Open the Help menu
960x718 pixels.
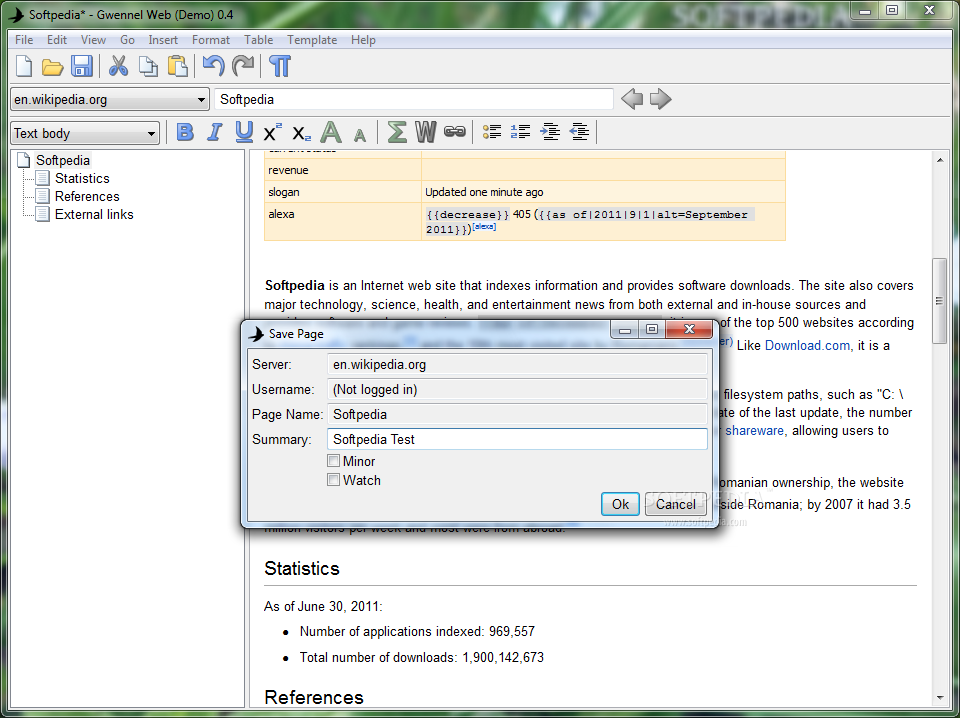(363, 40)
